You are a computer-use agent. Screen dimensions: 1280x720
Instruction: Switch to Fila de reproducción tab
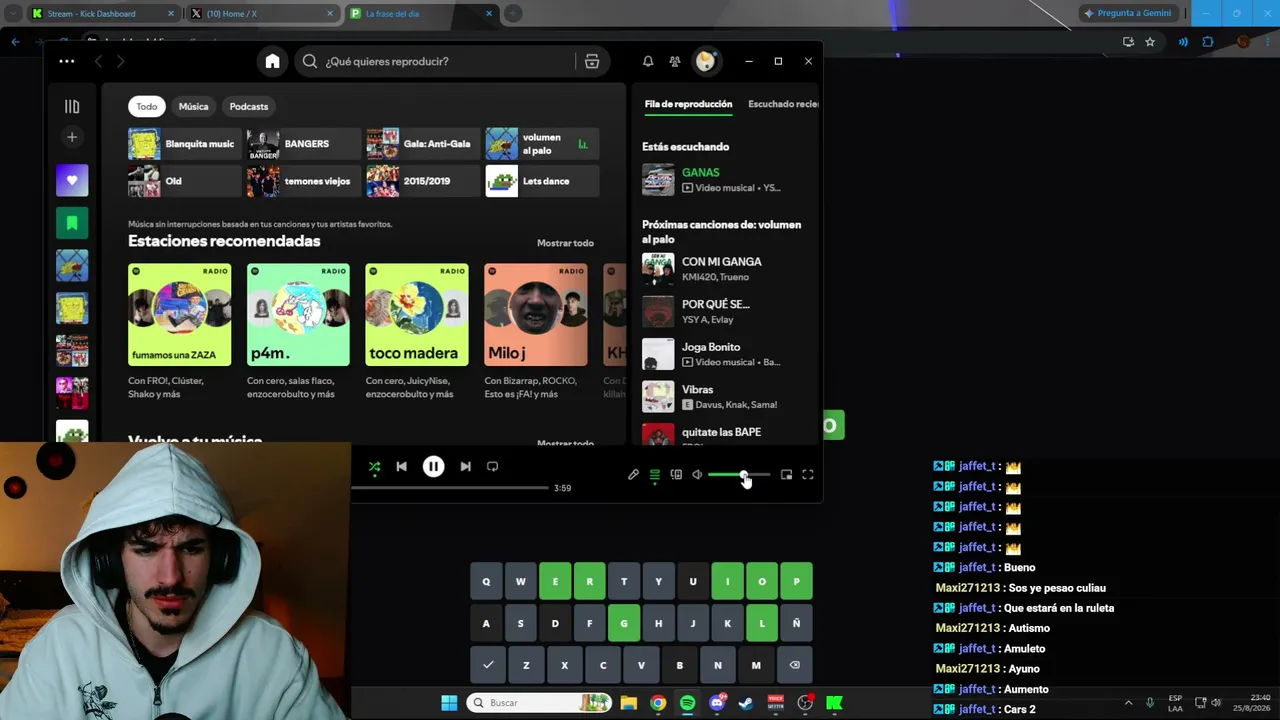click(x=688, y=104)
